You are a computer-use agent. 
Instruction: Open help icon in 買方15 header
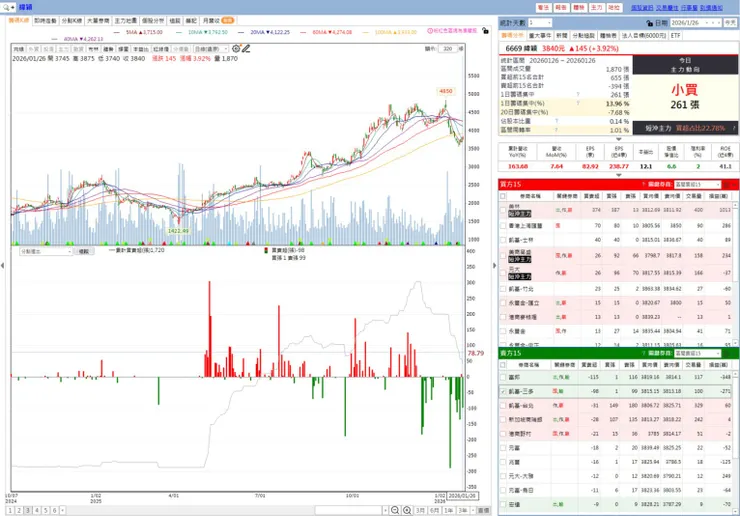pos(644,185)
